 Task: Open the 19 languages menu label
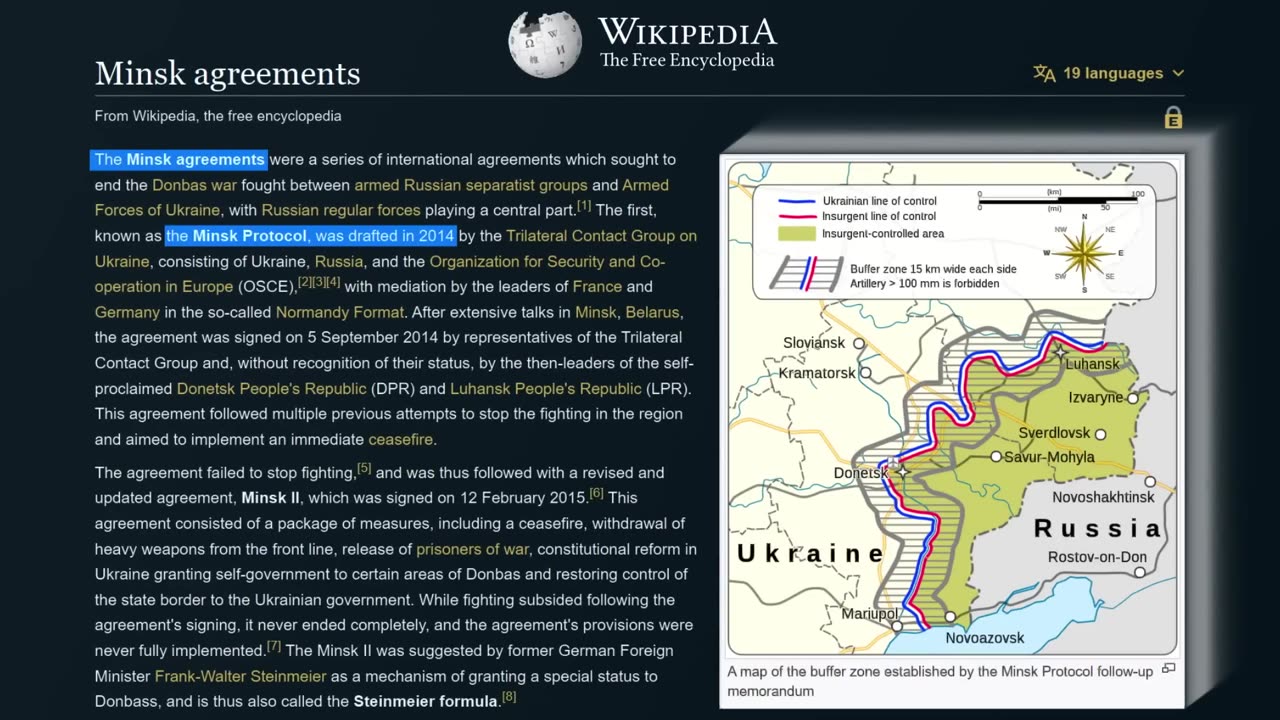point(1113,73)
